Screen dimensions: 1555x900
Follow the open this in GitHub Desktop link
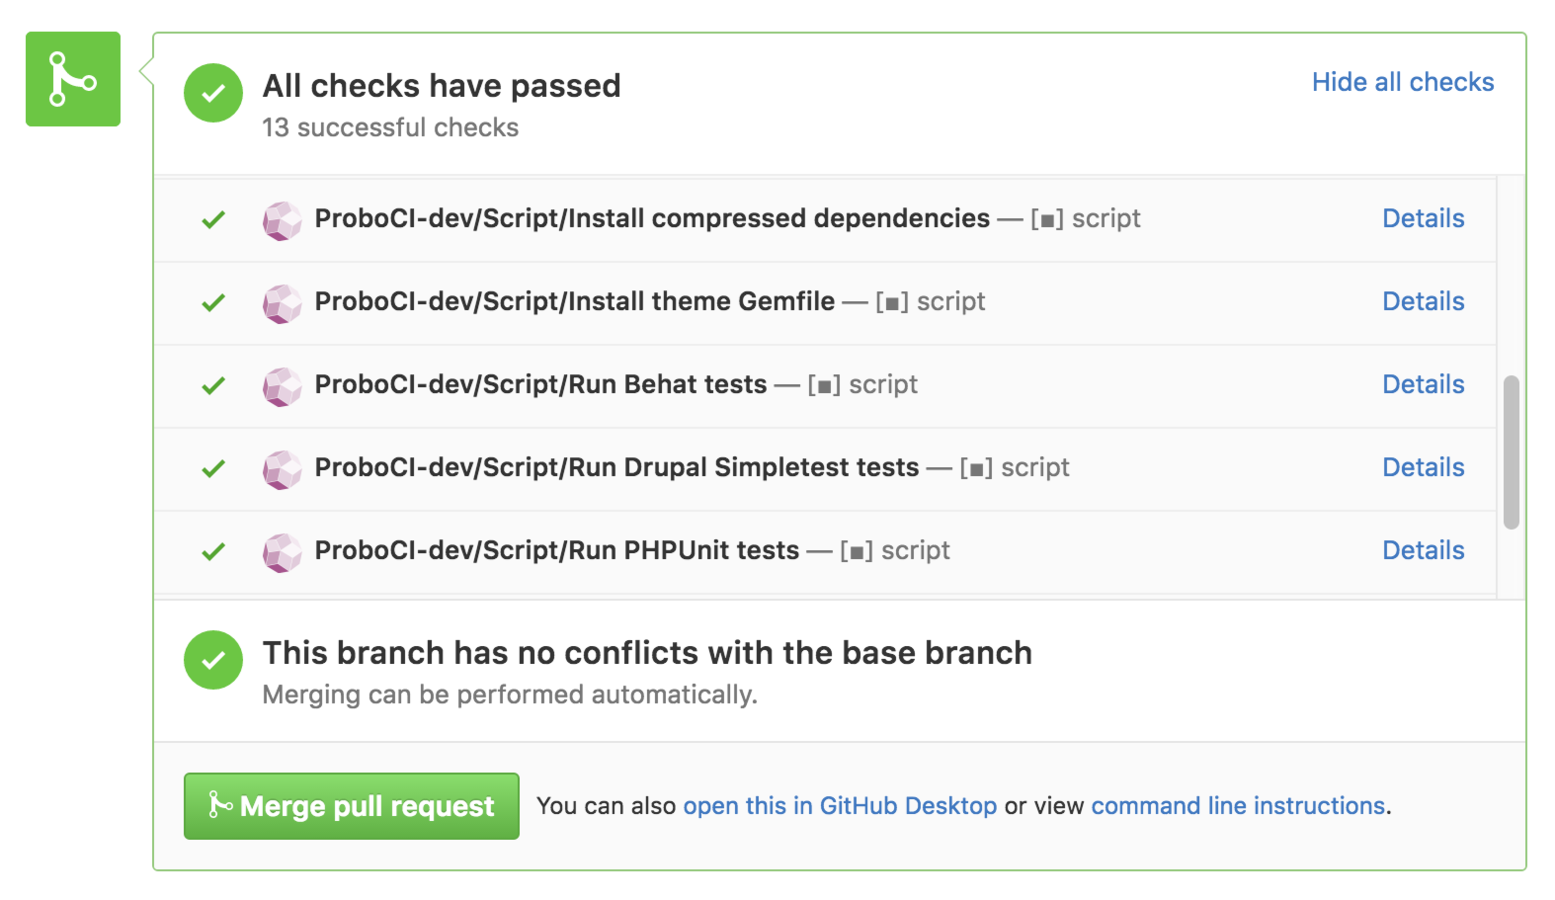(x=839, y=806)
